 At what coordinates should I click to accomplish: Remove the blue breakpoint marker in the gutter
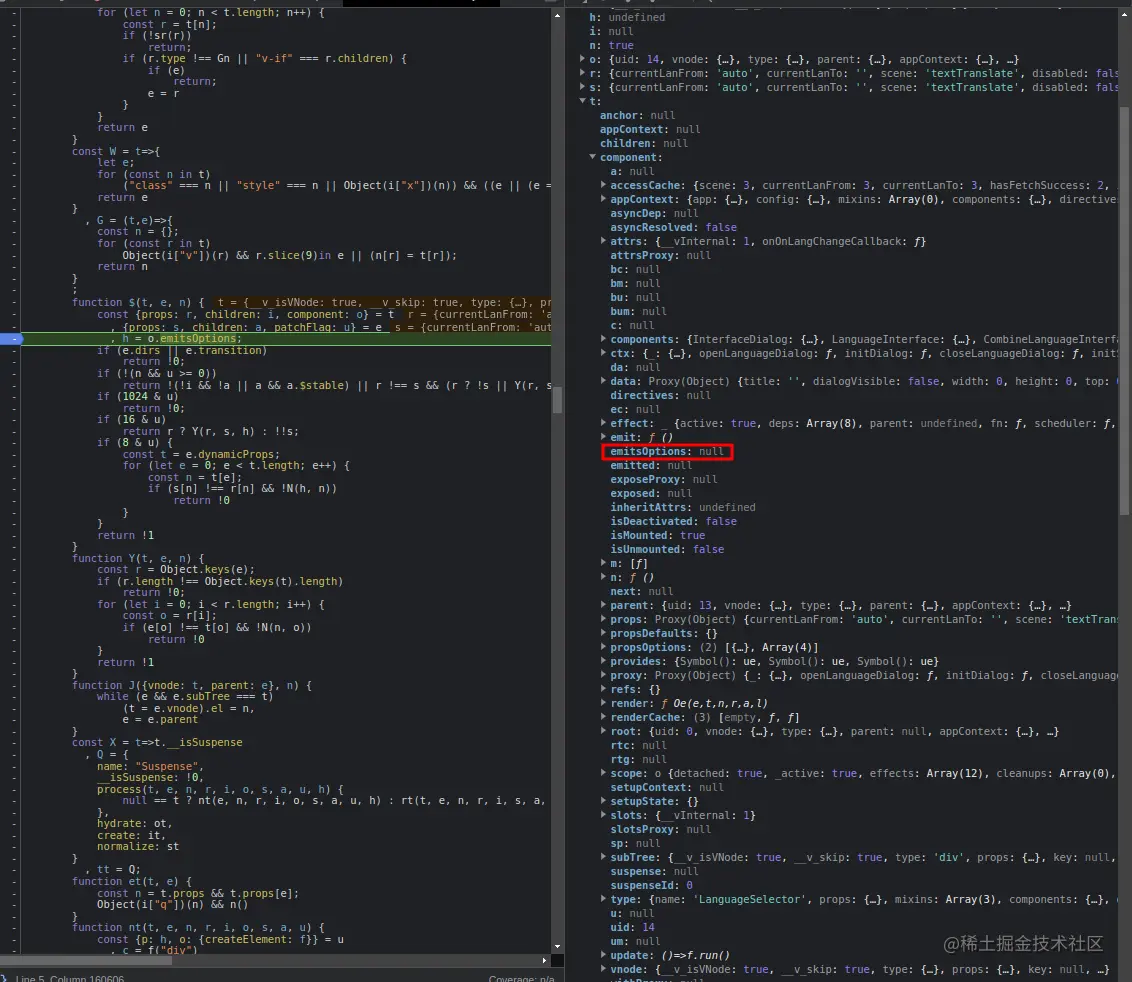[x=12, y=339]
